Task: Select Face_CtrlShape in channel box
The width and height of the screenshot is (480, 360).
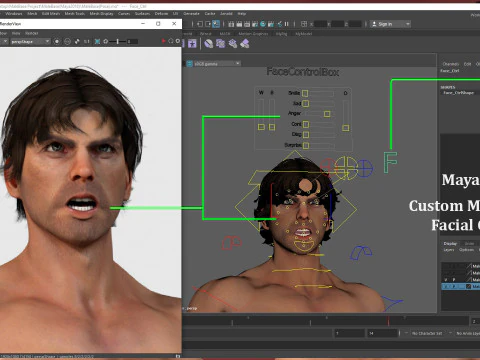Action: click(x=458, y=93)
